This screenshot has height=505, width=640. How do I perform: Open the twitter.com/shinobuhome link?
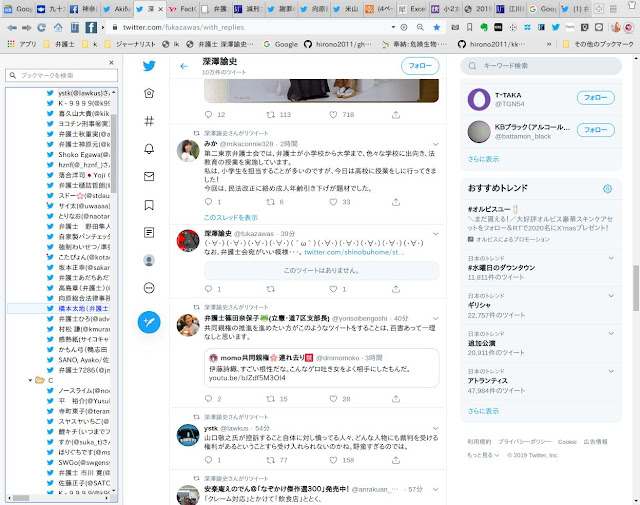[354, 252]
